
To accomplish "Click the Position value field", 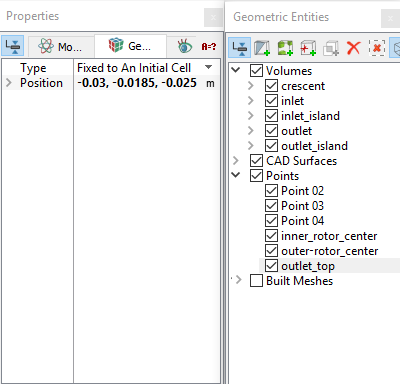I will (146, 83).
